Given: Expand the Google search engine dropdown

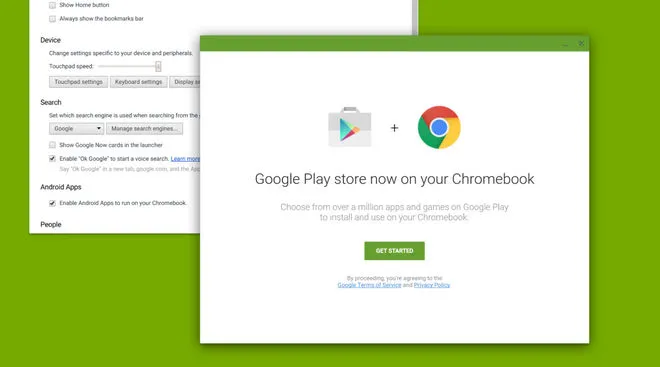Looking at the screenshot, I should (x=76, y=129).
